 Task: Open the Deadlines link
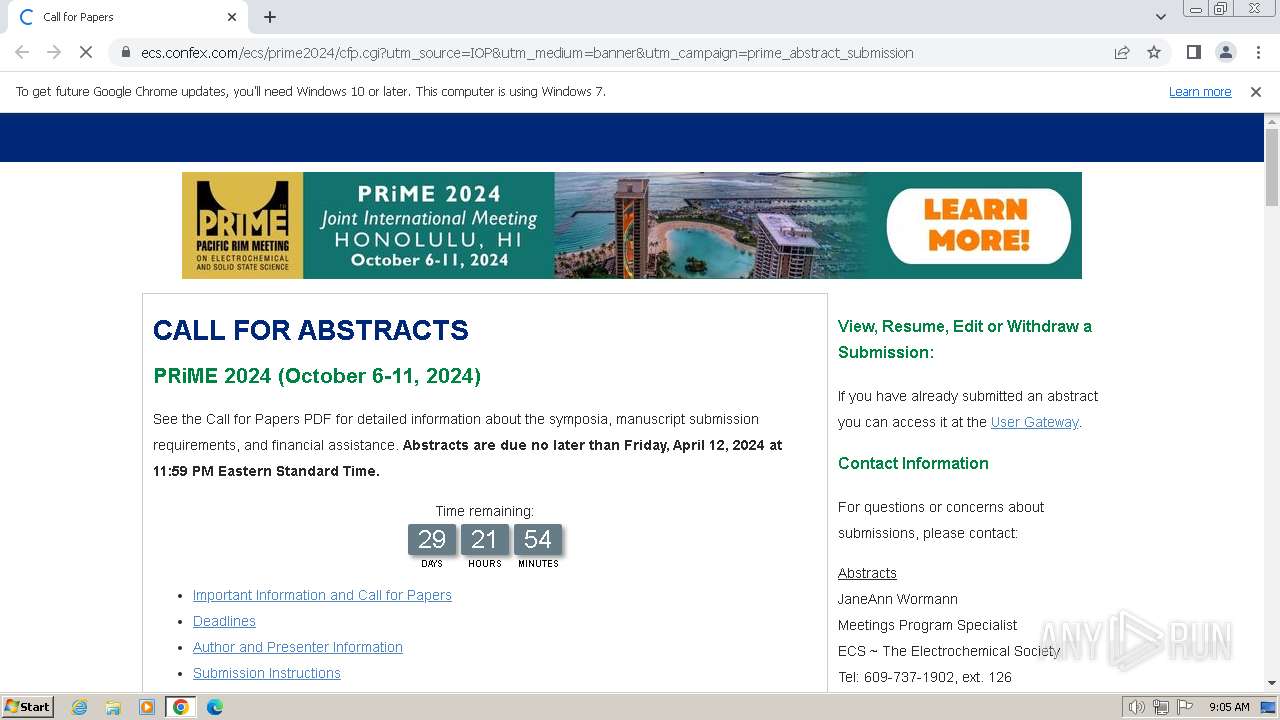click(224, 621)
